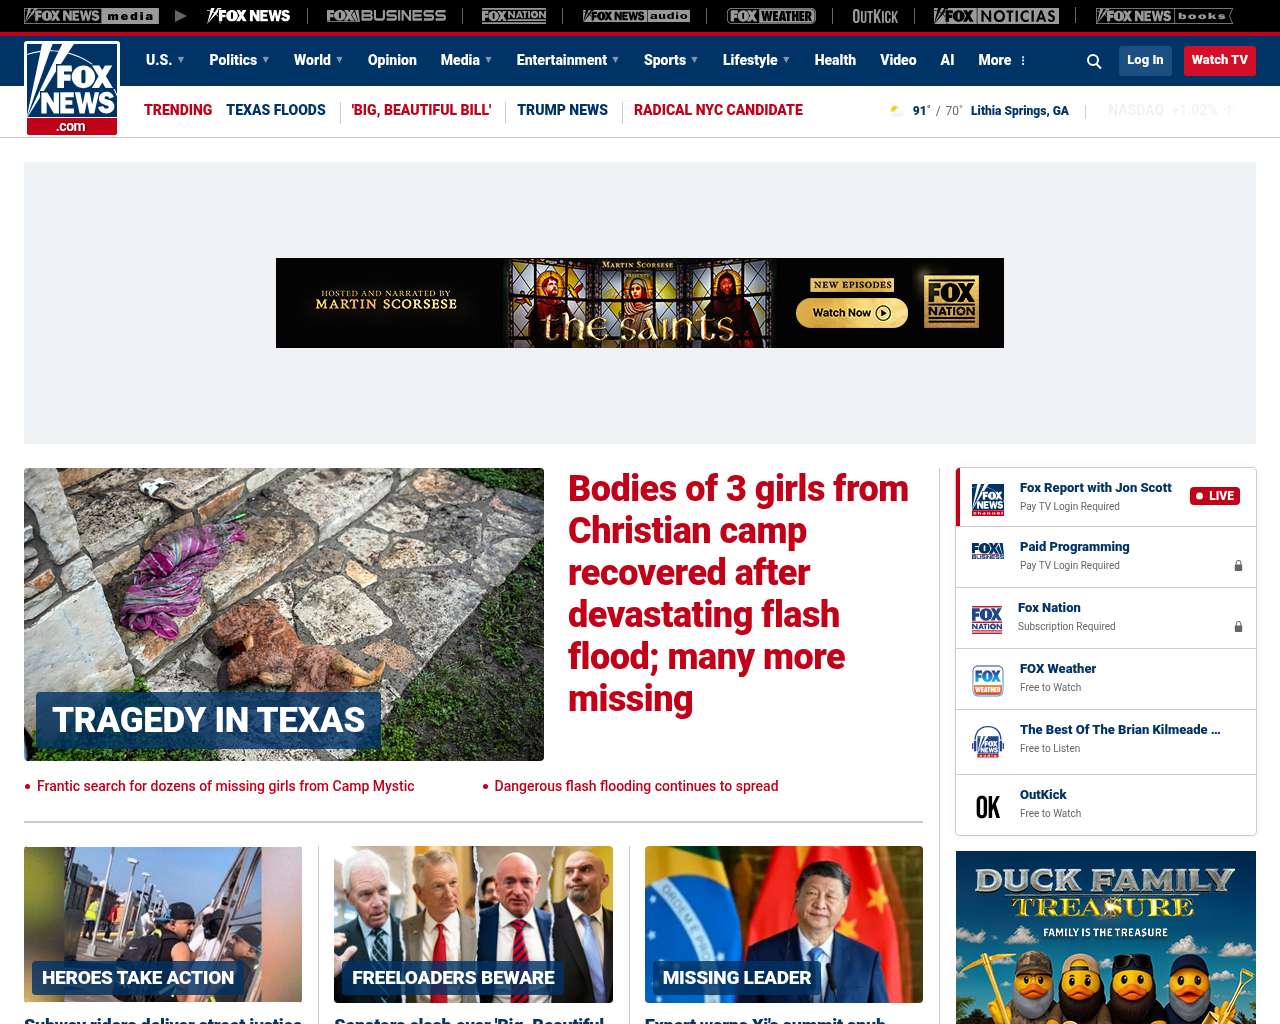Open story on frantic search at Camp Mystic
This screenshot has height=1024, width=1280.
pos(225,786)
